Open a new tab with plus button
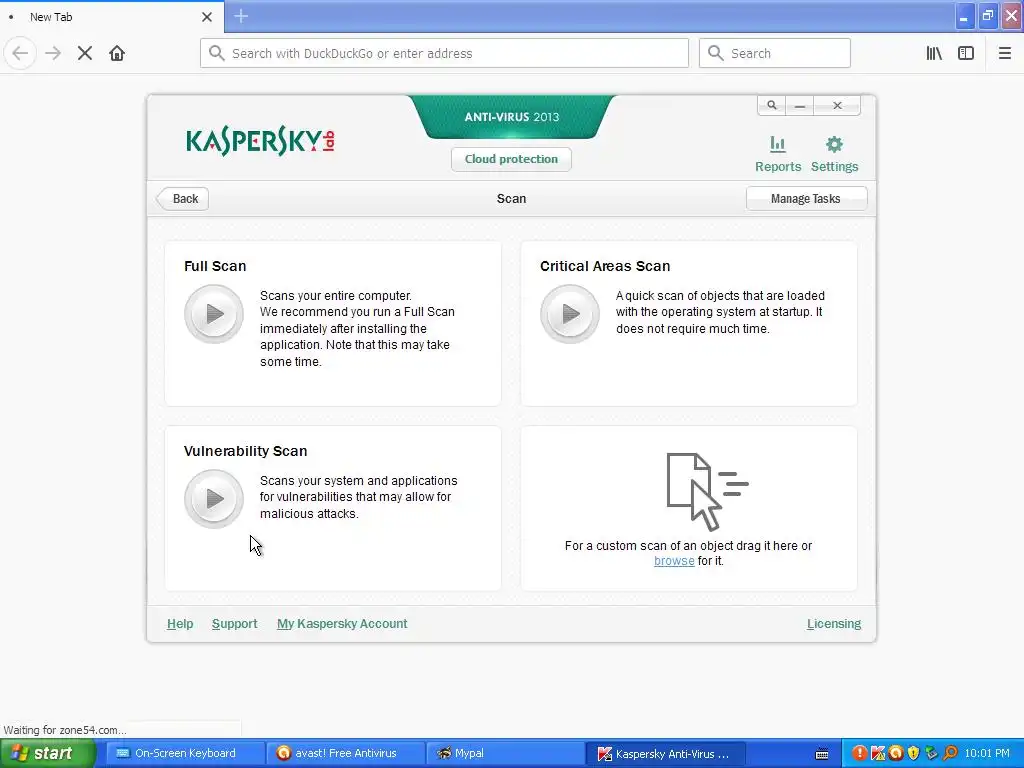This screenshot has height=768, width=1024. coord(241,16)
